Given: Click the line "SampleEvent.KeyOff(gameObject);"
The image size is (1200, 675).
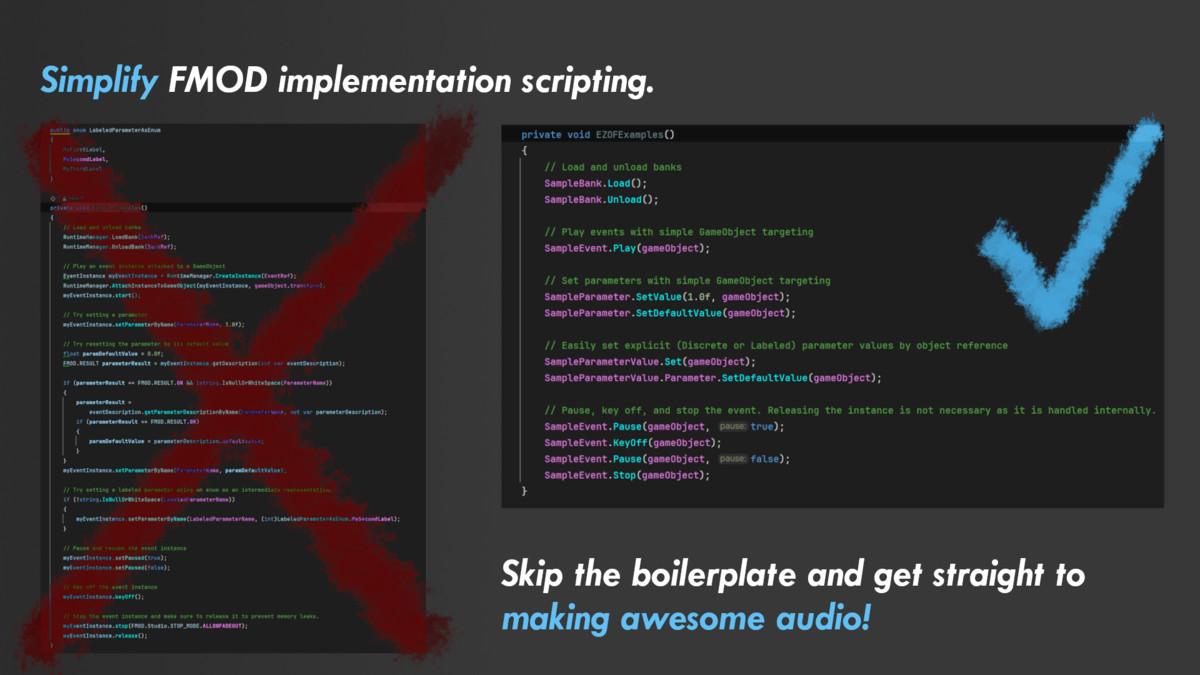Looking at the screenshot, I should [x=633, y=443].
